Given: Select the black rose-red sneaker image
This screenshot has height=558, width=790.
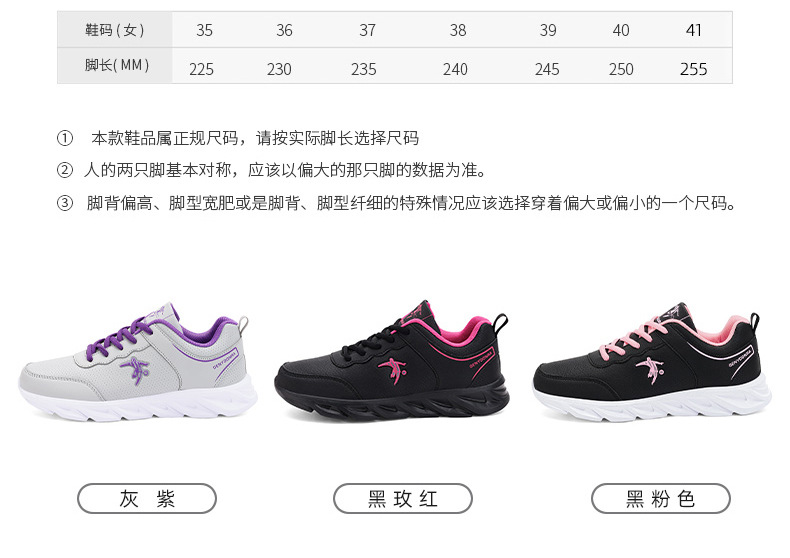Looking at the screenshot, I should 392,361.
